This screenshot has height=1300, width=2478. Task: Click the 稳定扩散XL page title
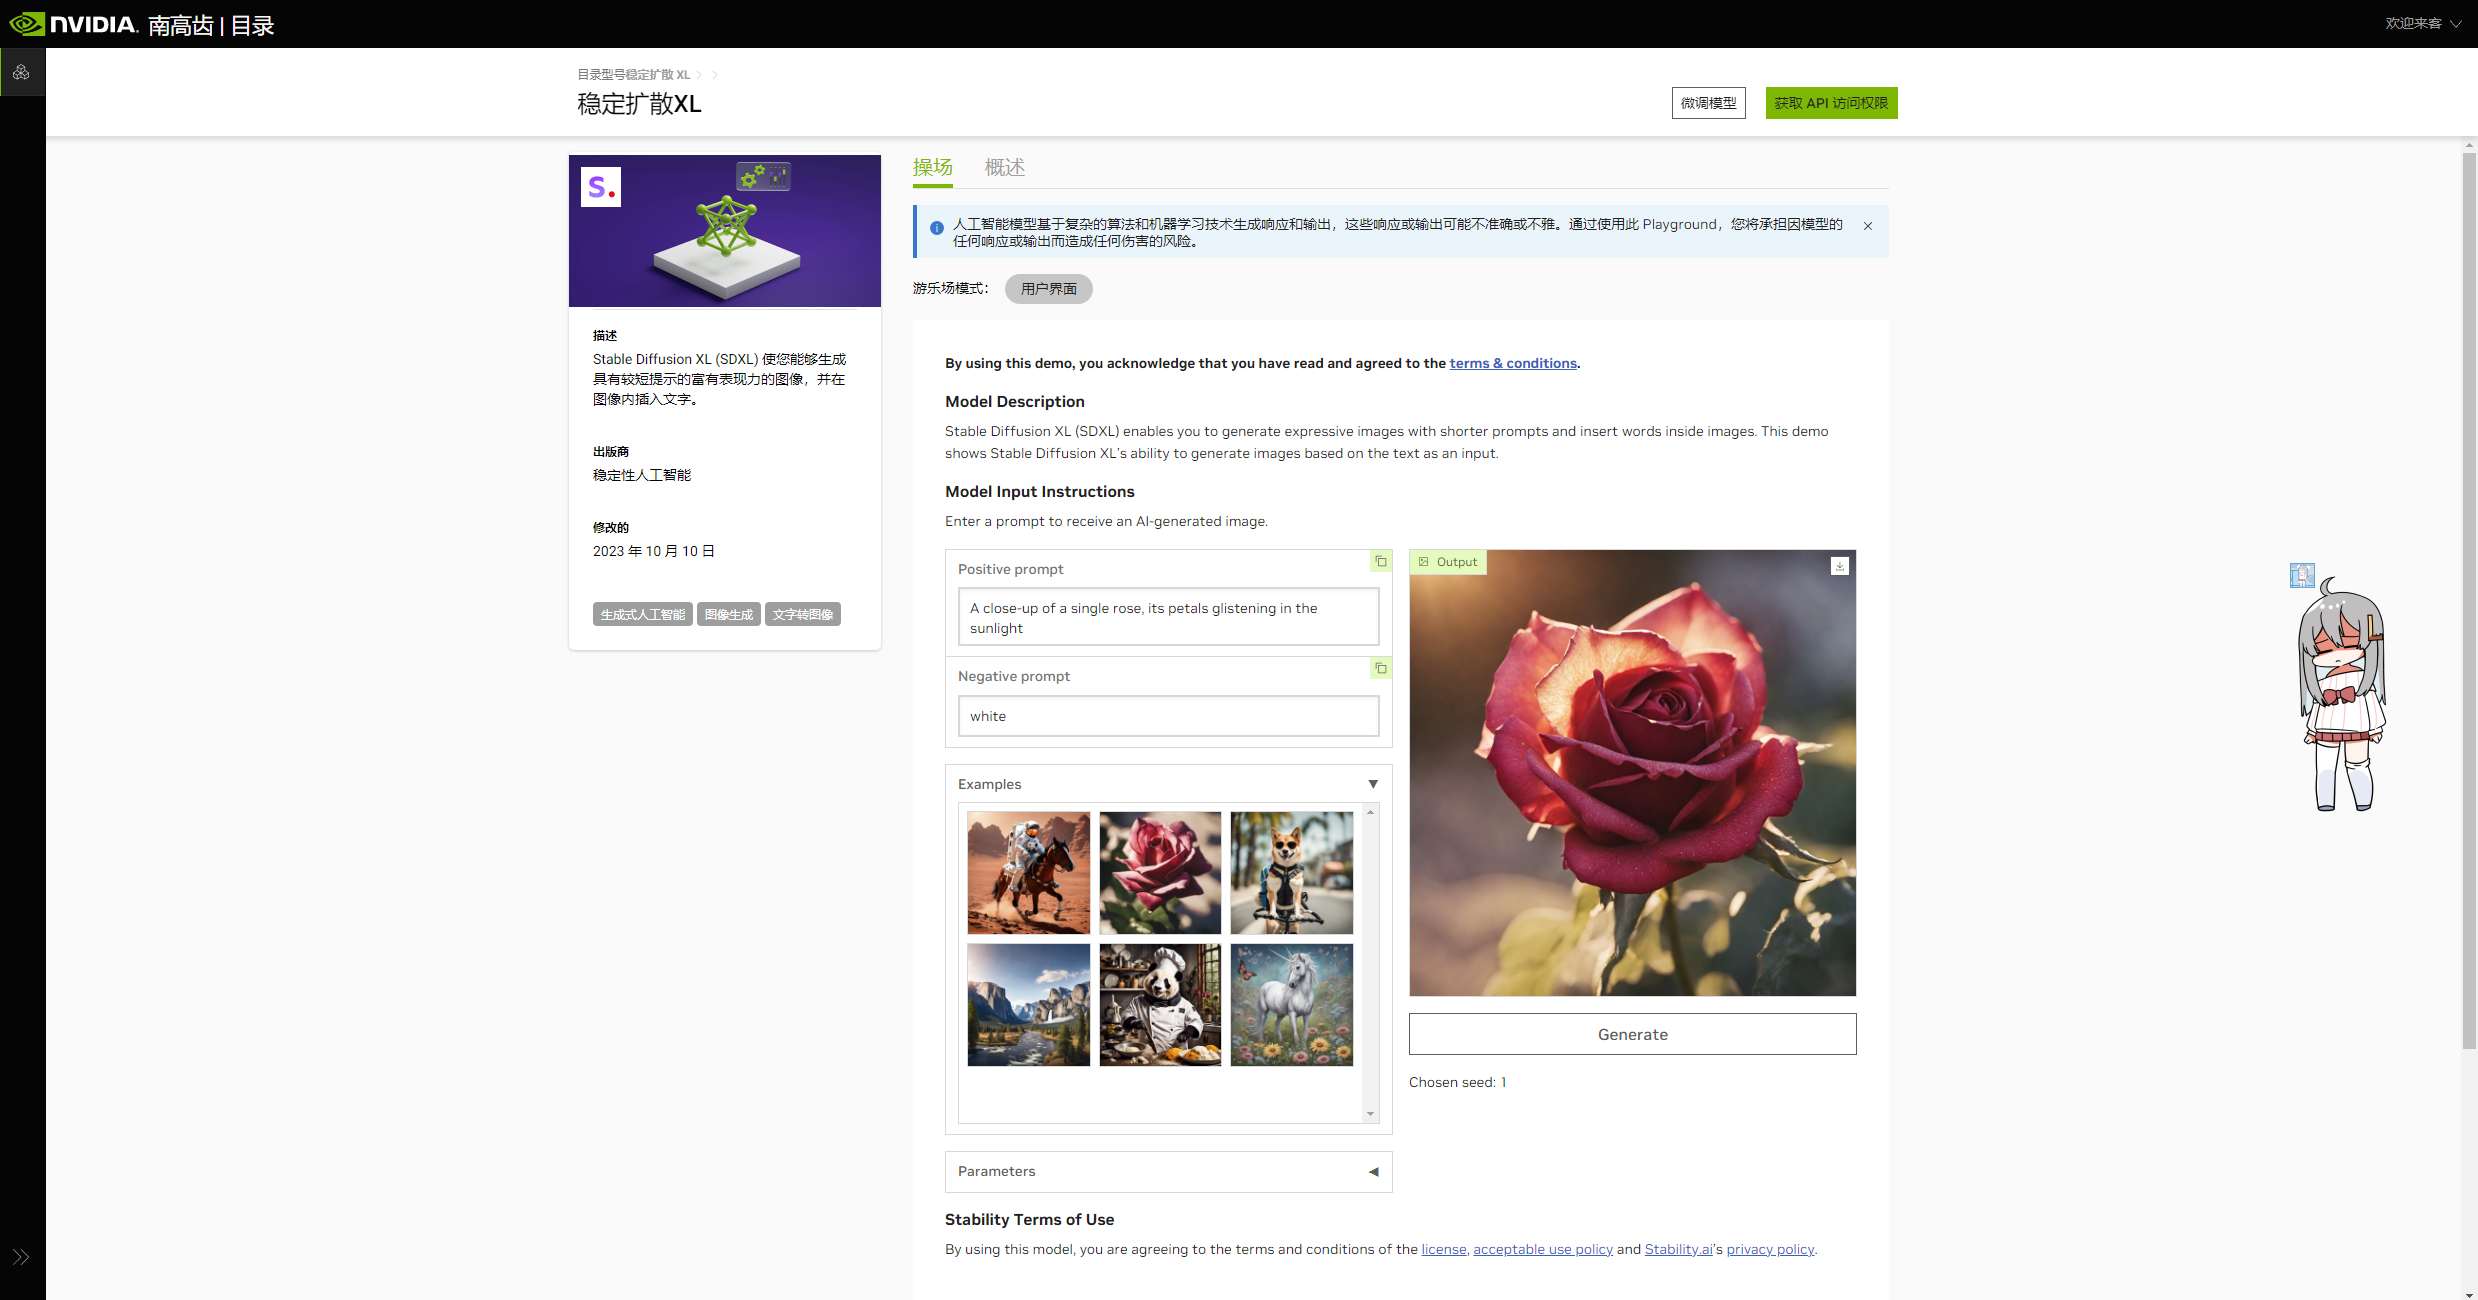pos(639,104)
